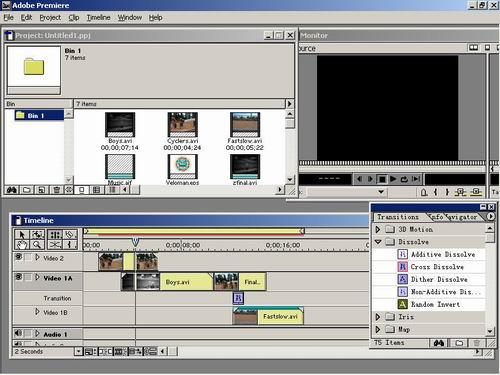Toggle eye visibility for Video 1A track

click(x=18, y=277)
